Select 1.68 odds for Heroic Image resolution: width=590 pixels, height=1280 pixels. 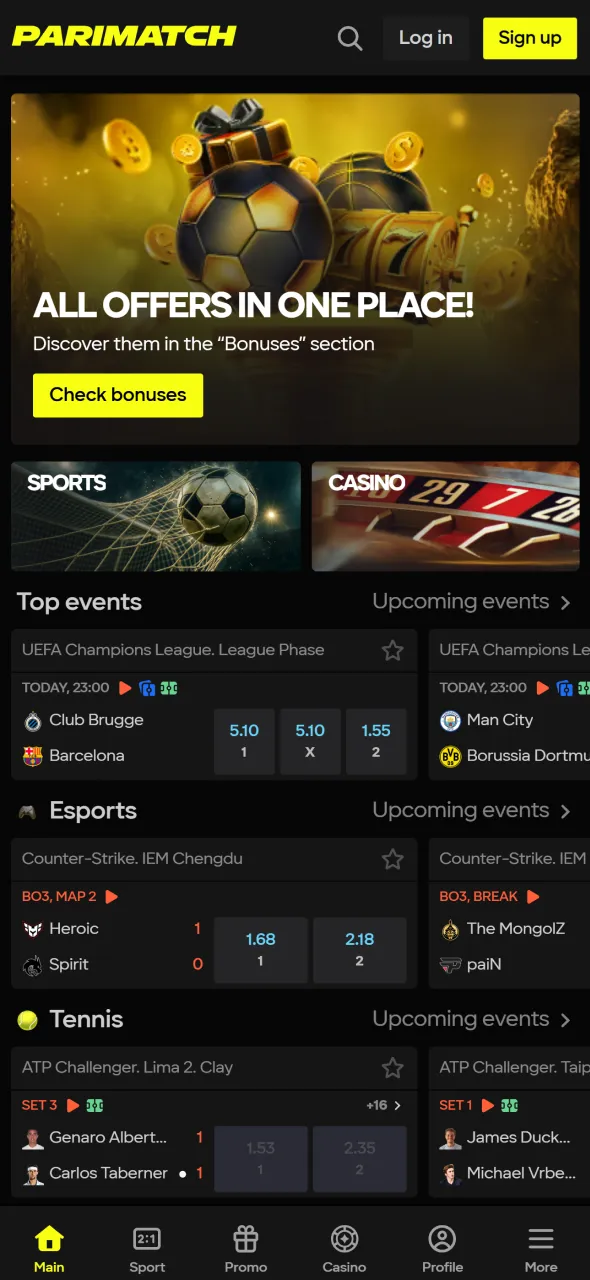pyautogui.click(x=260, y=950)
